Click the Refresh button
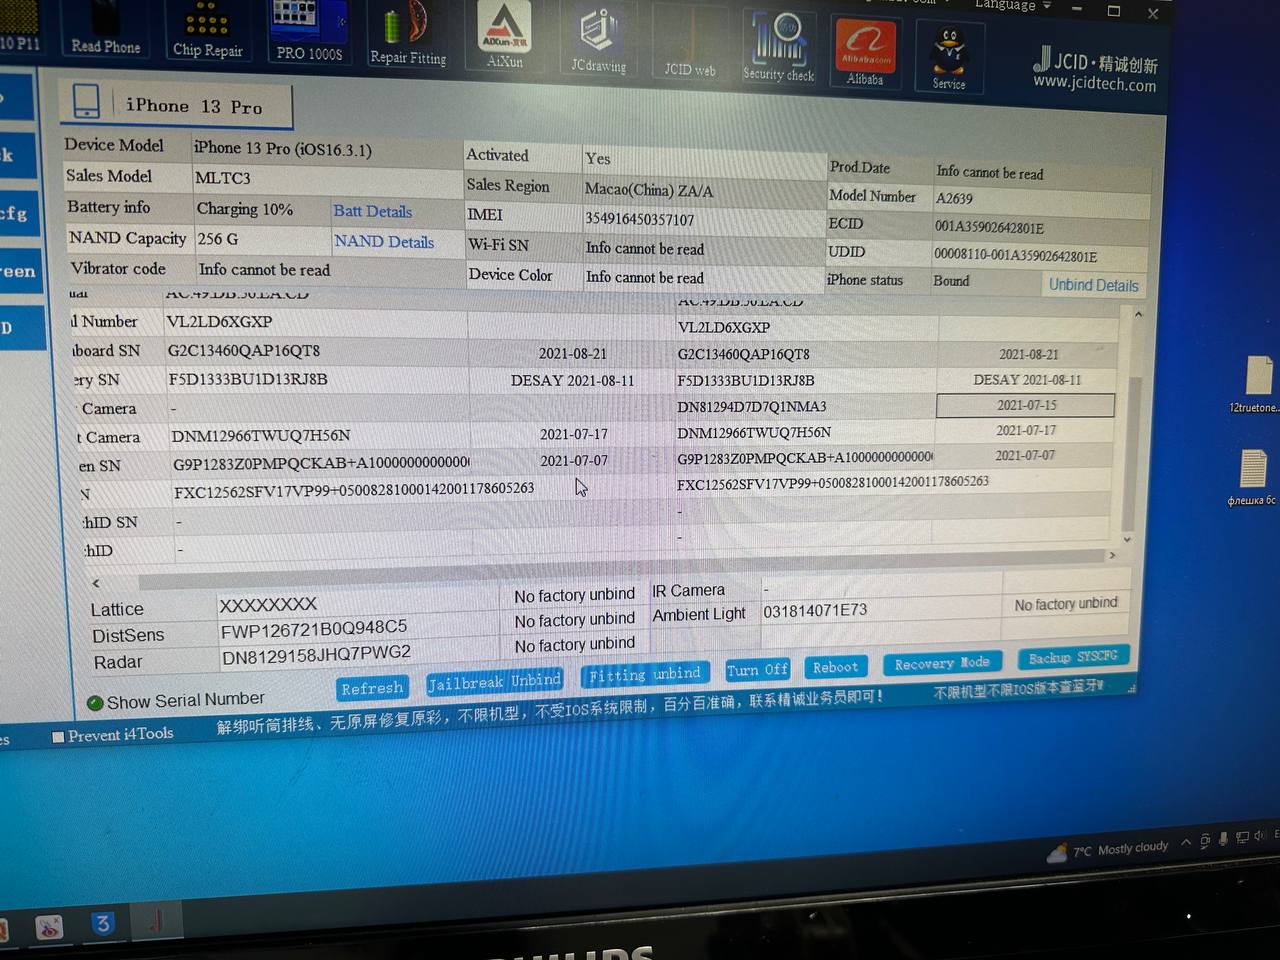 (x=372, y=688)
